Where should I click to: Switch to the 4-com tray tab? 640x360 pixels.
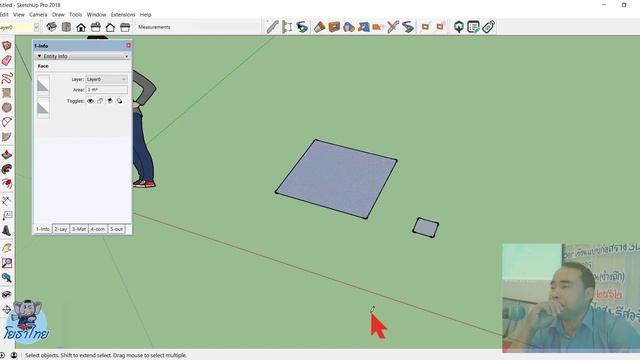[x=98, y=229]
